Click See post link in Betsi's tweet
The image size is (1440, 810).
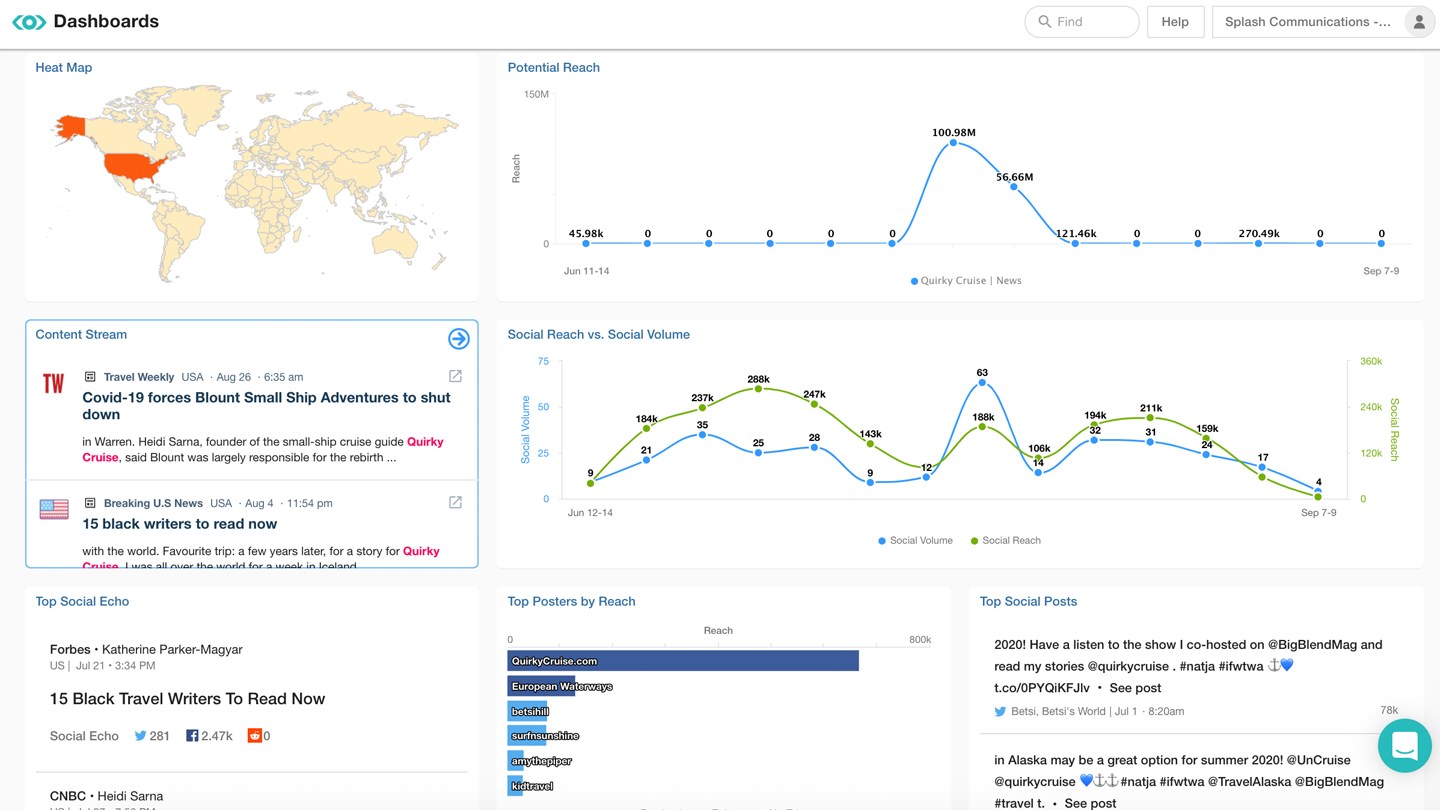coord(1135,688)
